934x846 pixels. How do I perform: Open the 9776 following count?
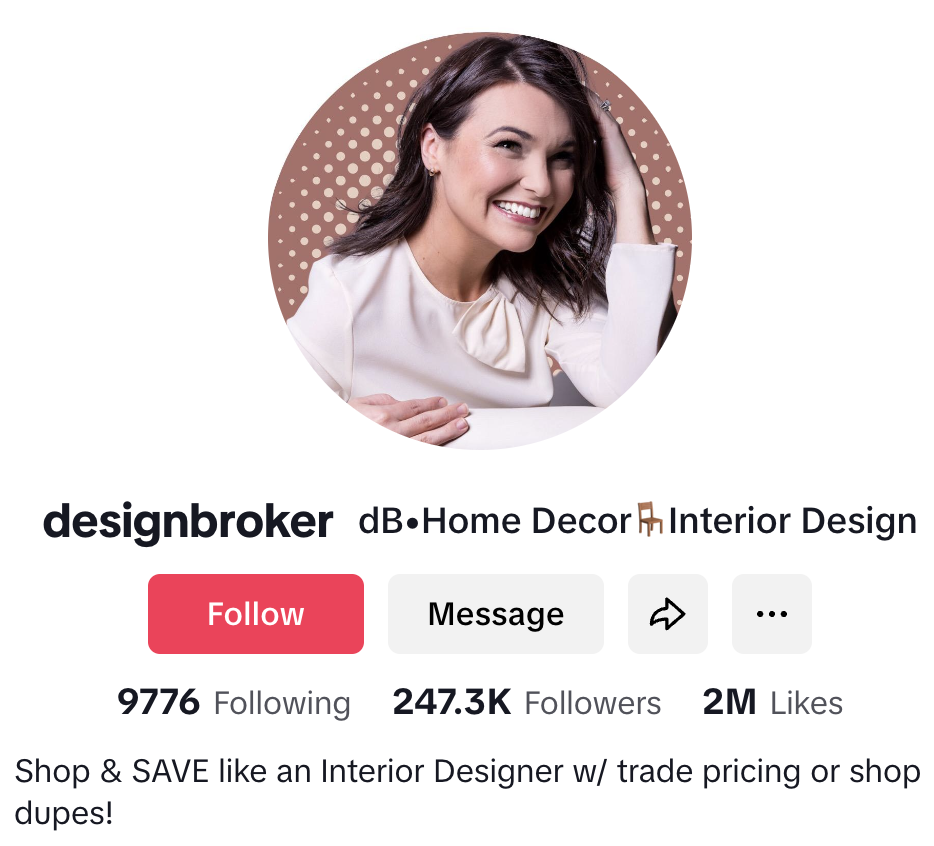(x=158, y=702)
